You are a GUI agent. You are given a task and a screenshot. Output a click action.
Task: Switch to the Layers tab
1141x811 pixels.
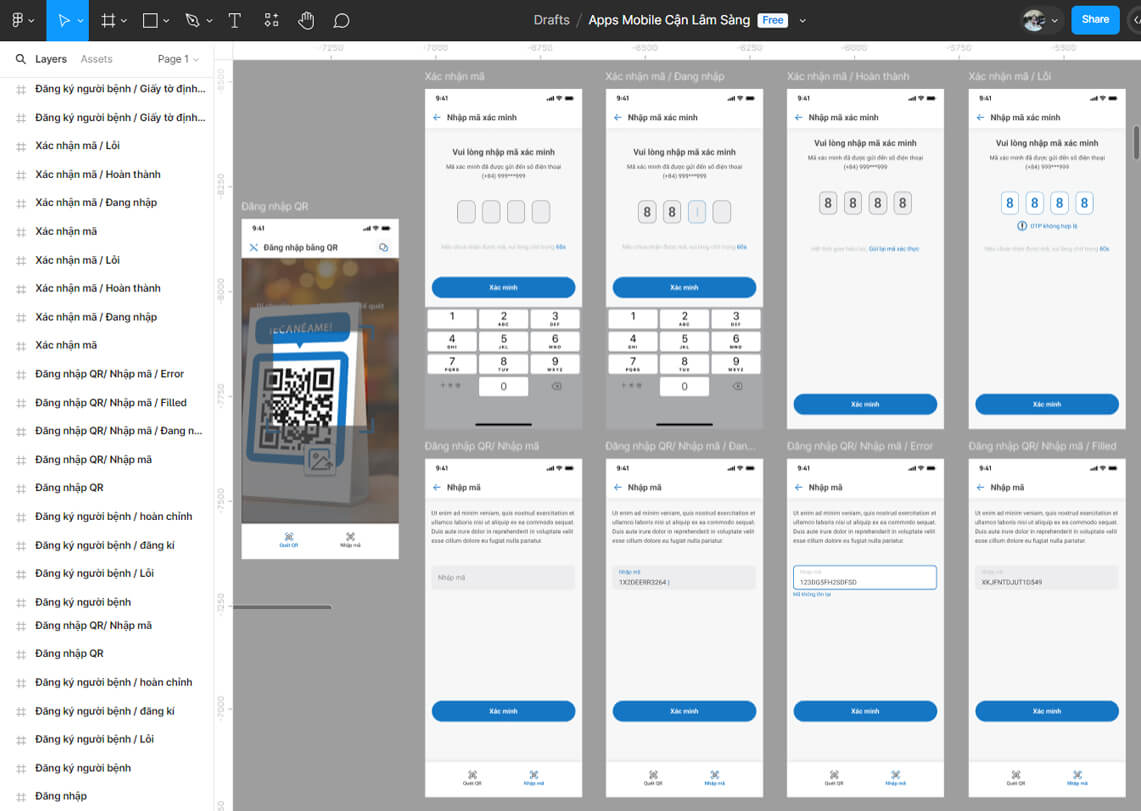tap(50, 60)
